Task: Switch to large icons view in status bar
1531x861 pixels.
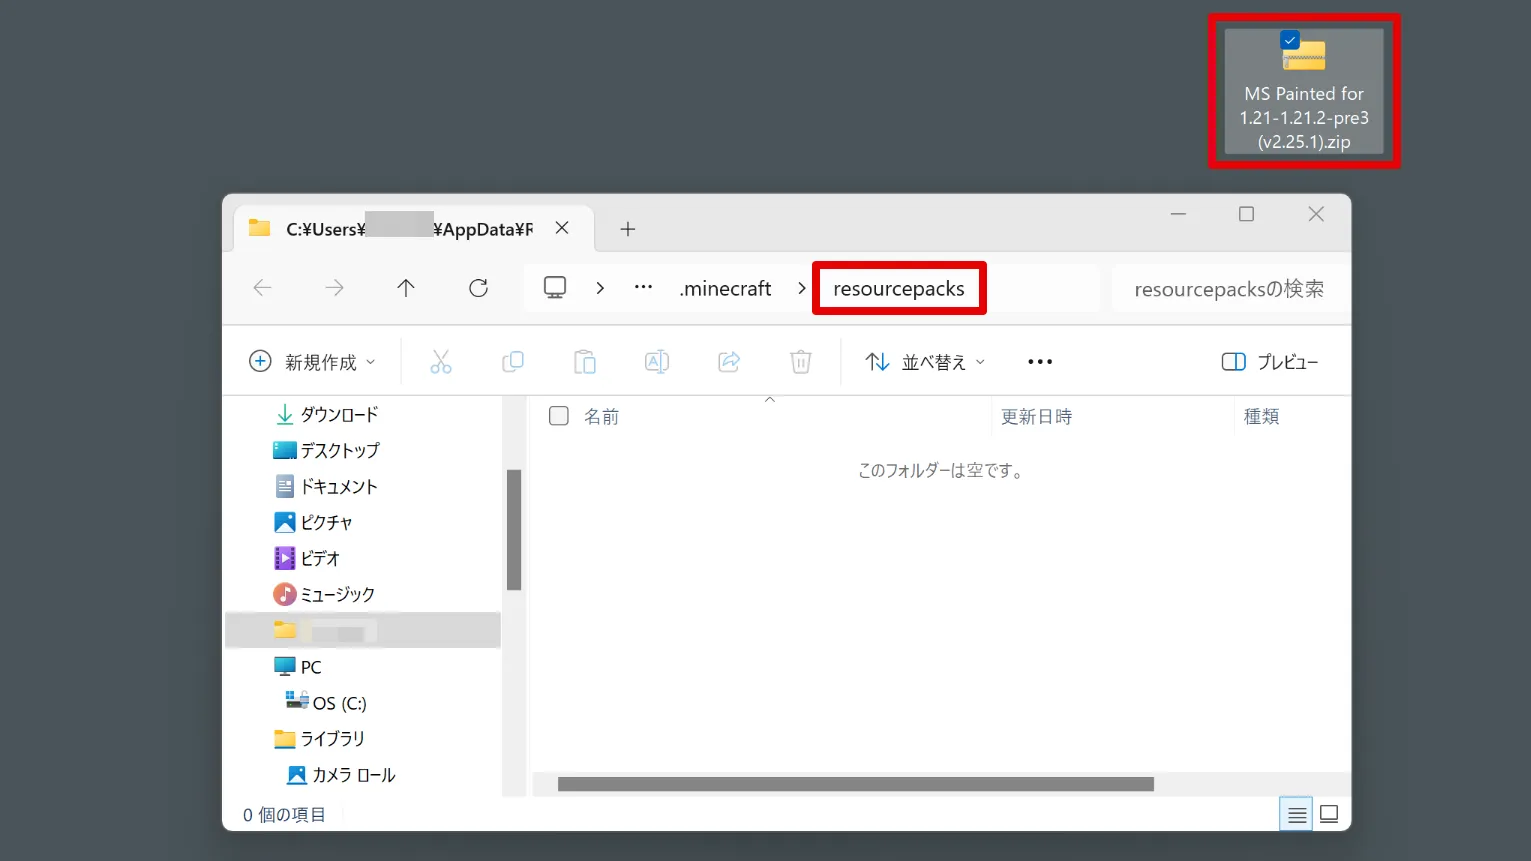Action: tap(1329, 814)
